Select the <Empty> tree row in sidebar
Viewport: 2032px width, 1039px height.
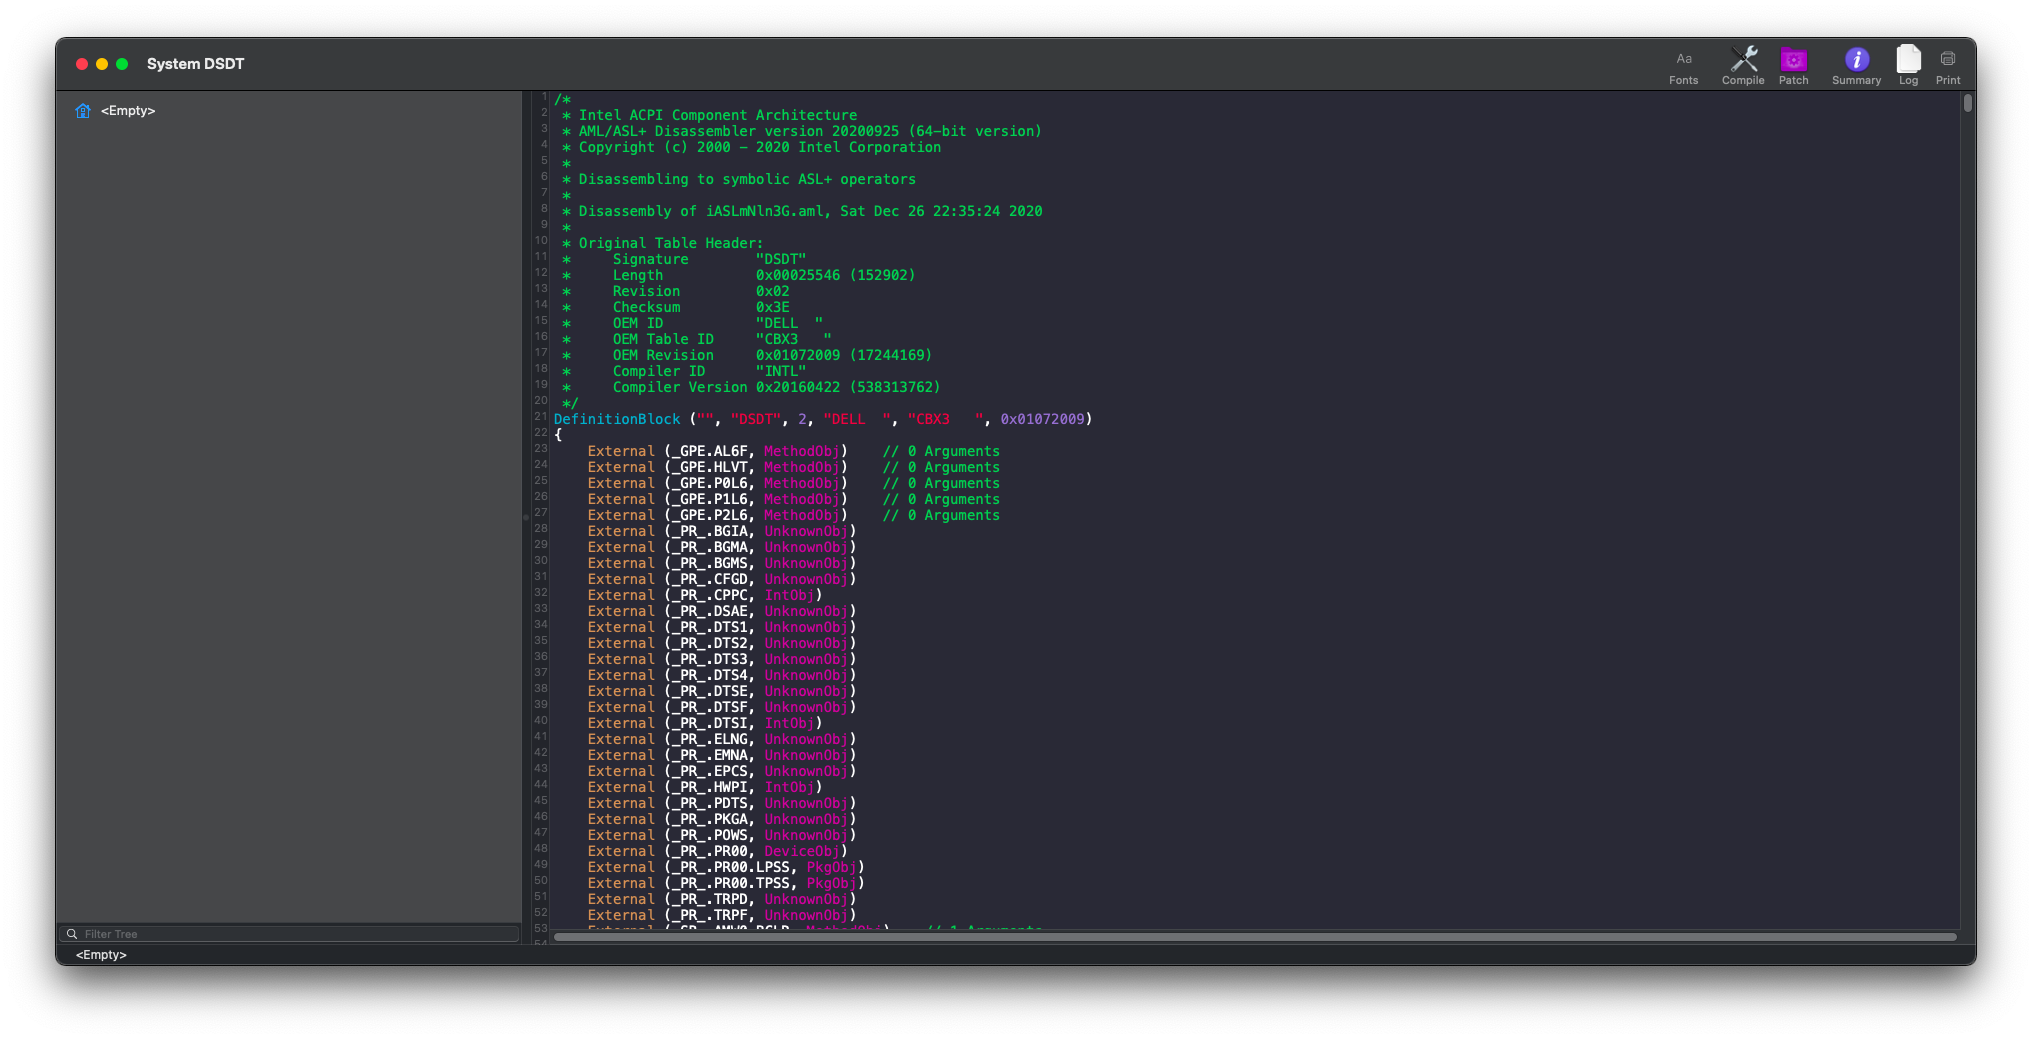[289, 111]
